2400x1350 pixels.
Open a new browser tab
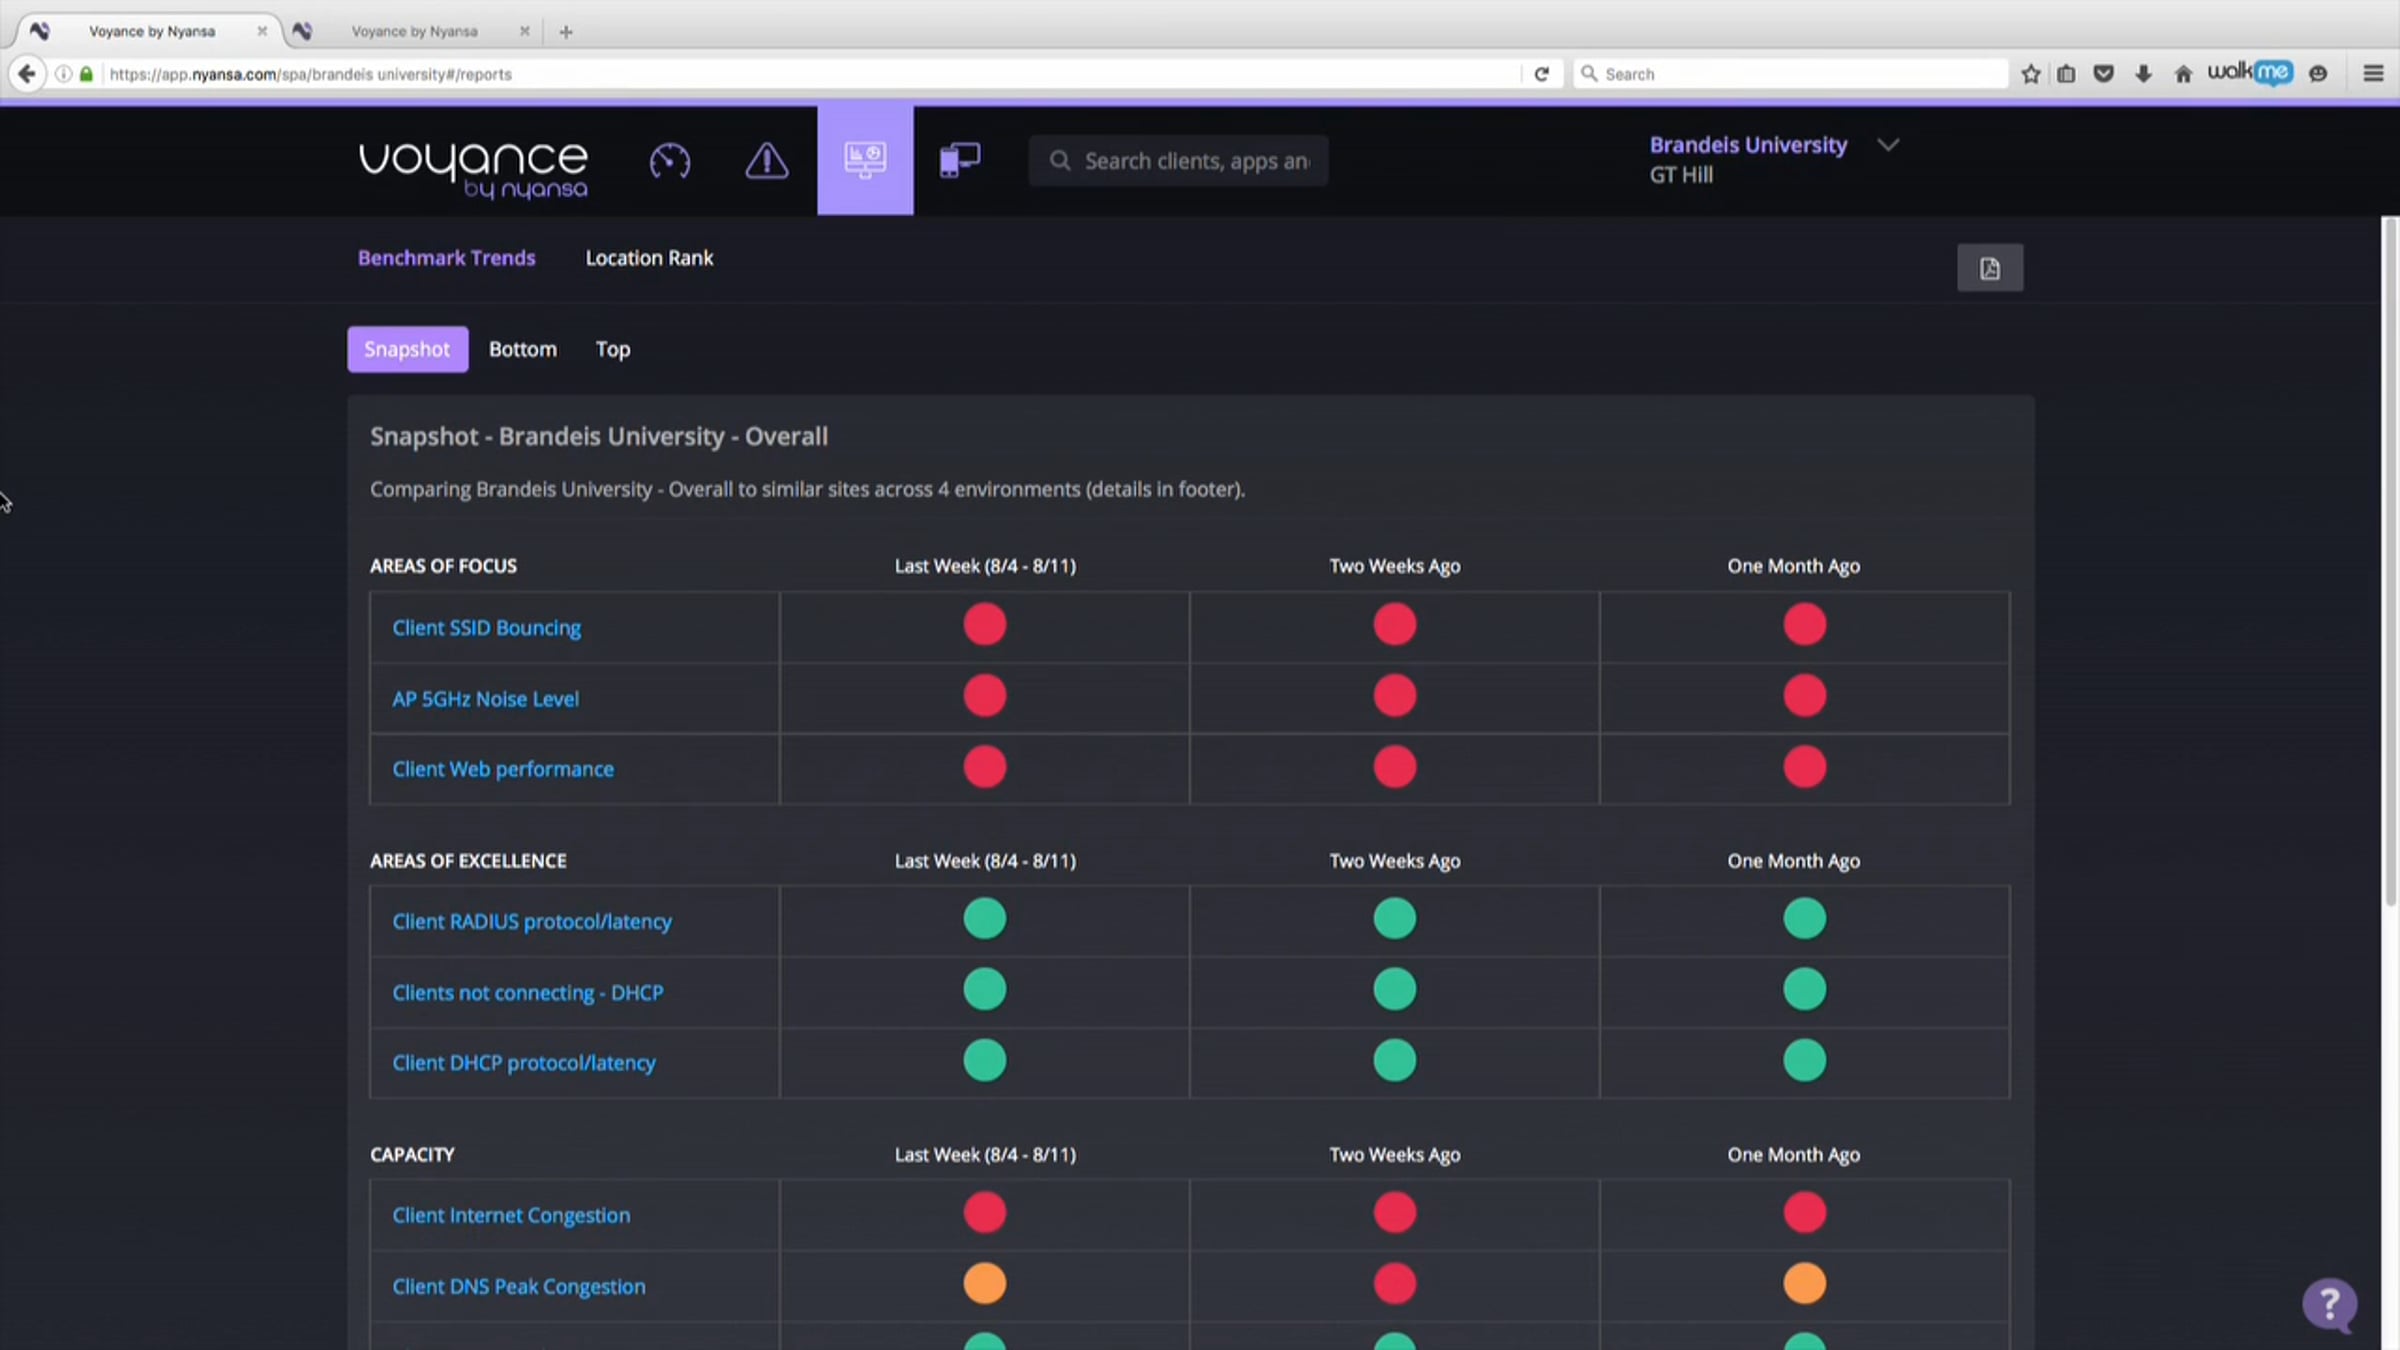[x=566, y=32]
